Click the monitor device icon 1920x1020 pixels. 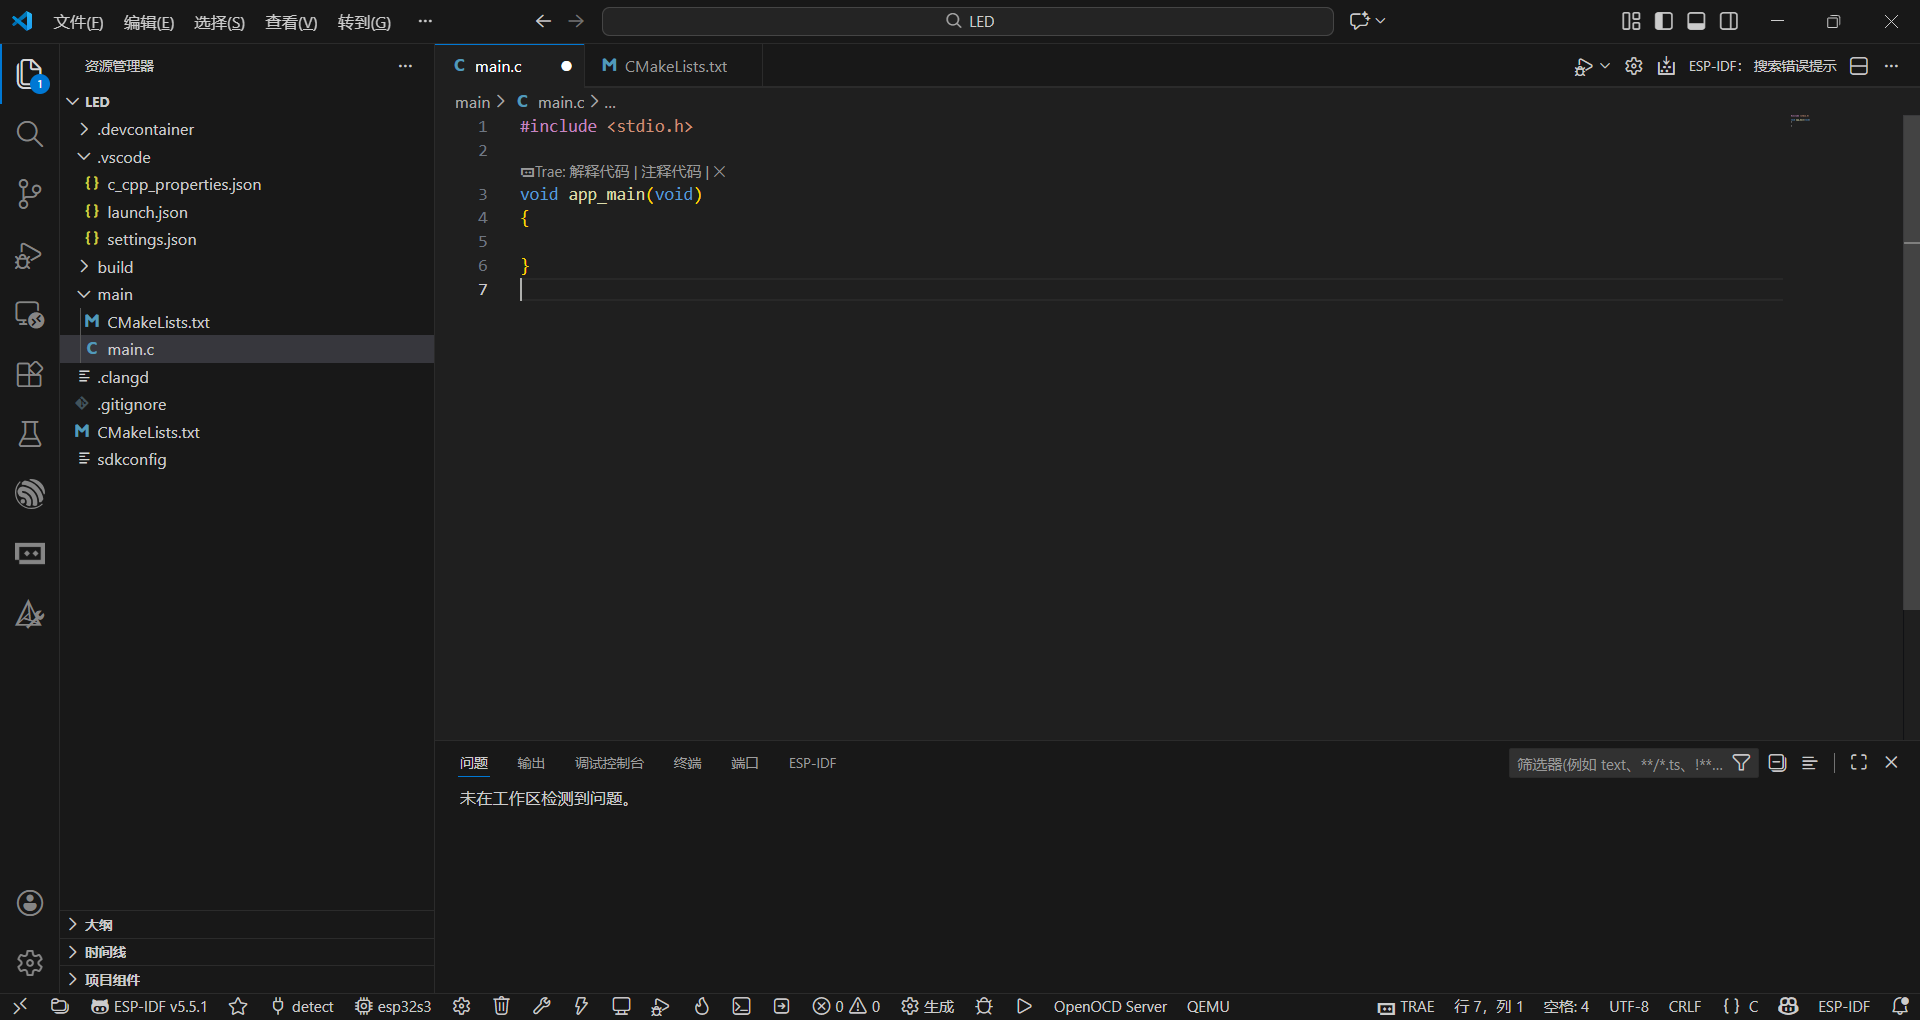[621, 1006]
